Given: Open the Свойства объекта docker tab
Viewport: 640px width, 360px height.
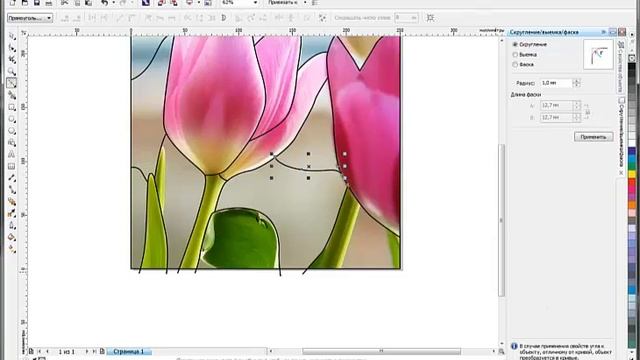Looking at the screenshot, I should point(621,67).
